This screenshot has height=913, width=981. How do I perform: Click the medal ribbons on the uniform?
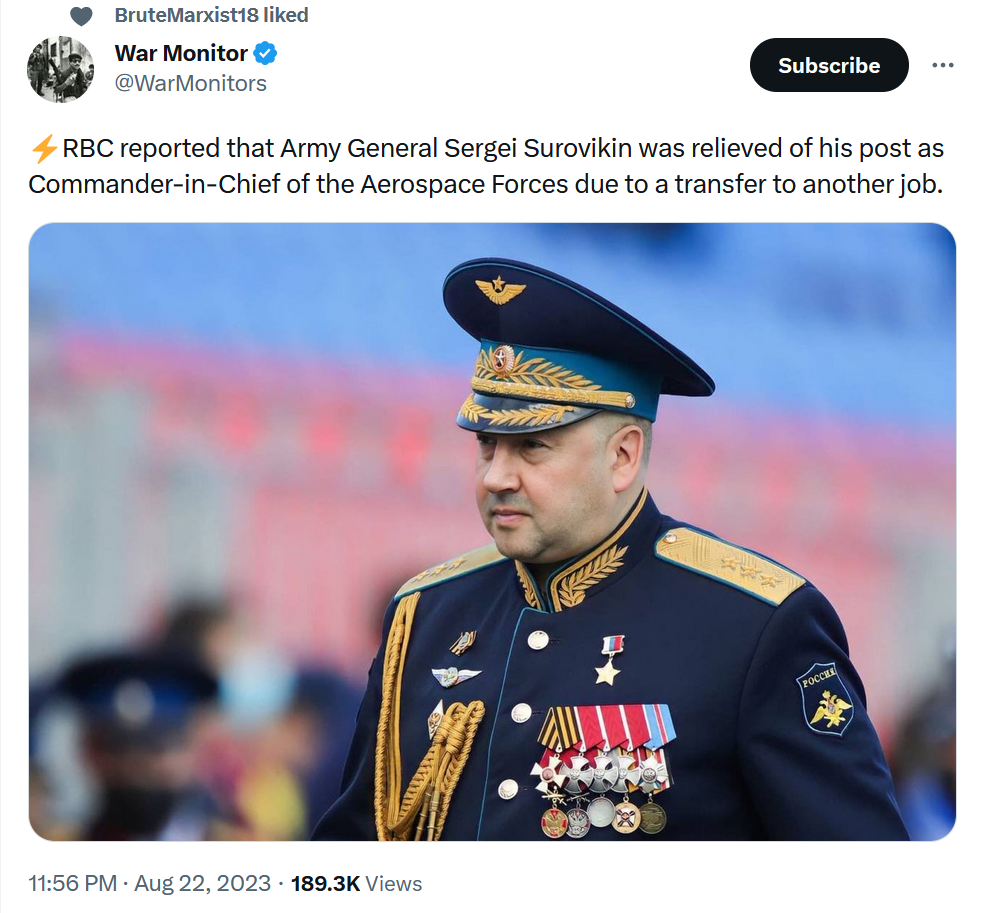pos(607,726)
